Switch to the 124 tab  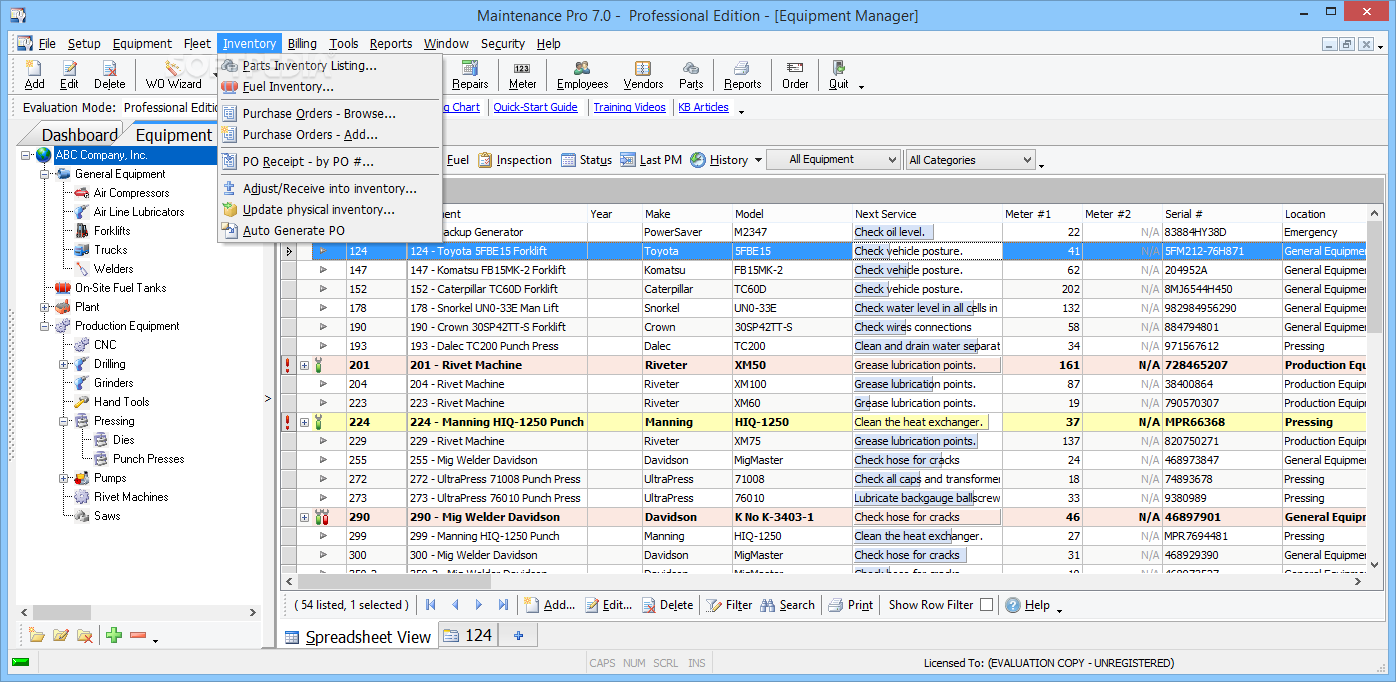[468, 635]
